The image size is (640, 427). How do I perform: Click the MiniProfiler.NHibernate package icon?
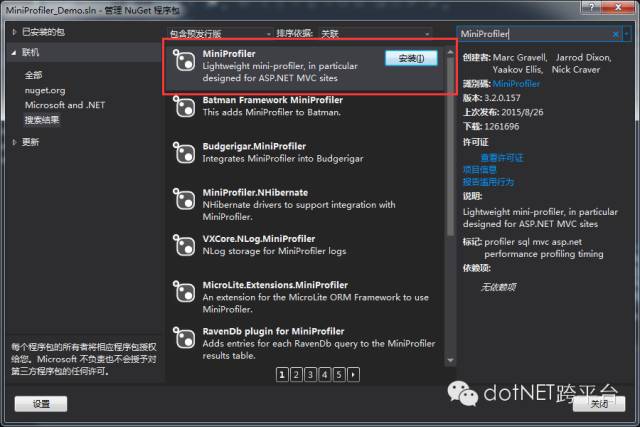[x=184, y=199]
